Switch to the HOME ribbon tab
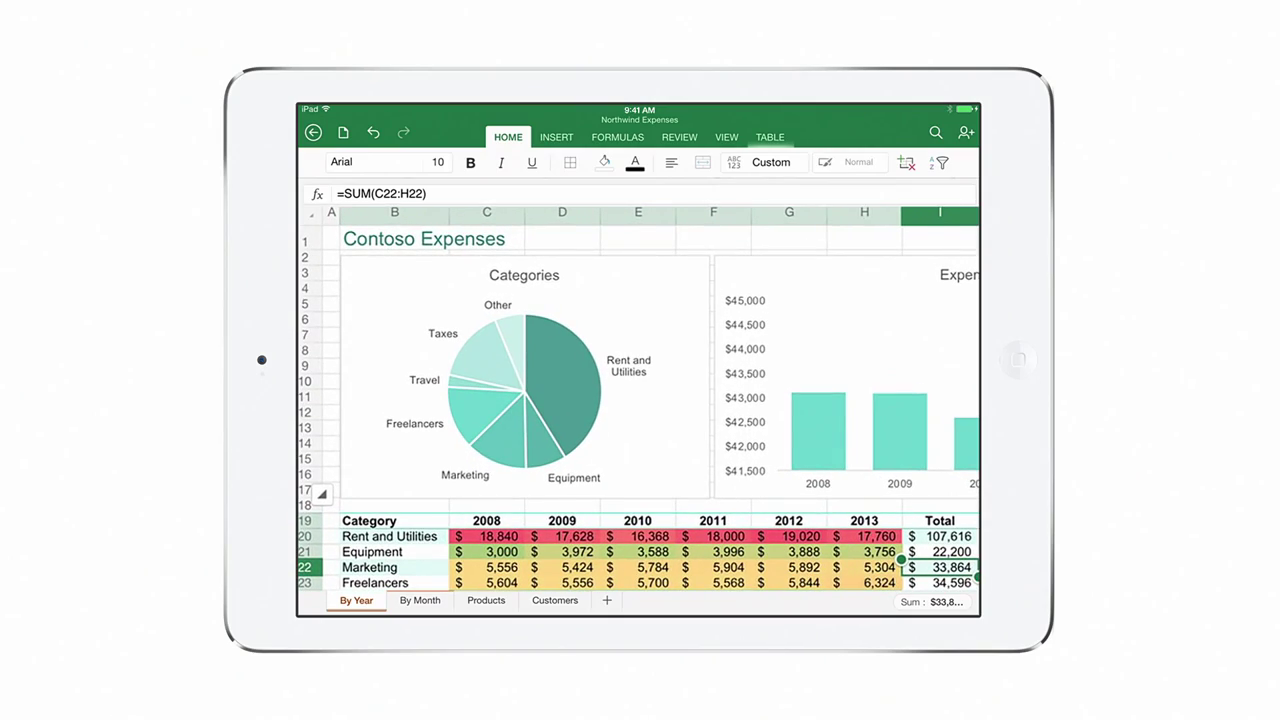The image size is (1280, 720). pyautogui.click(x=508, y=137)
